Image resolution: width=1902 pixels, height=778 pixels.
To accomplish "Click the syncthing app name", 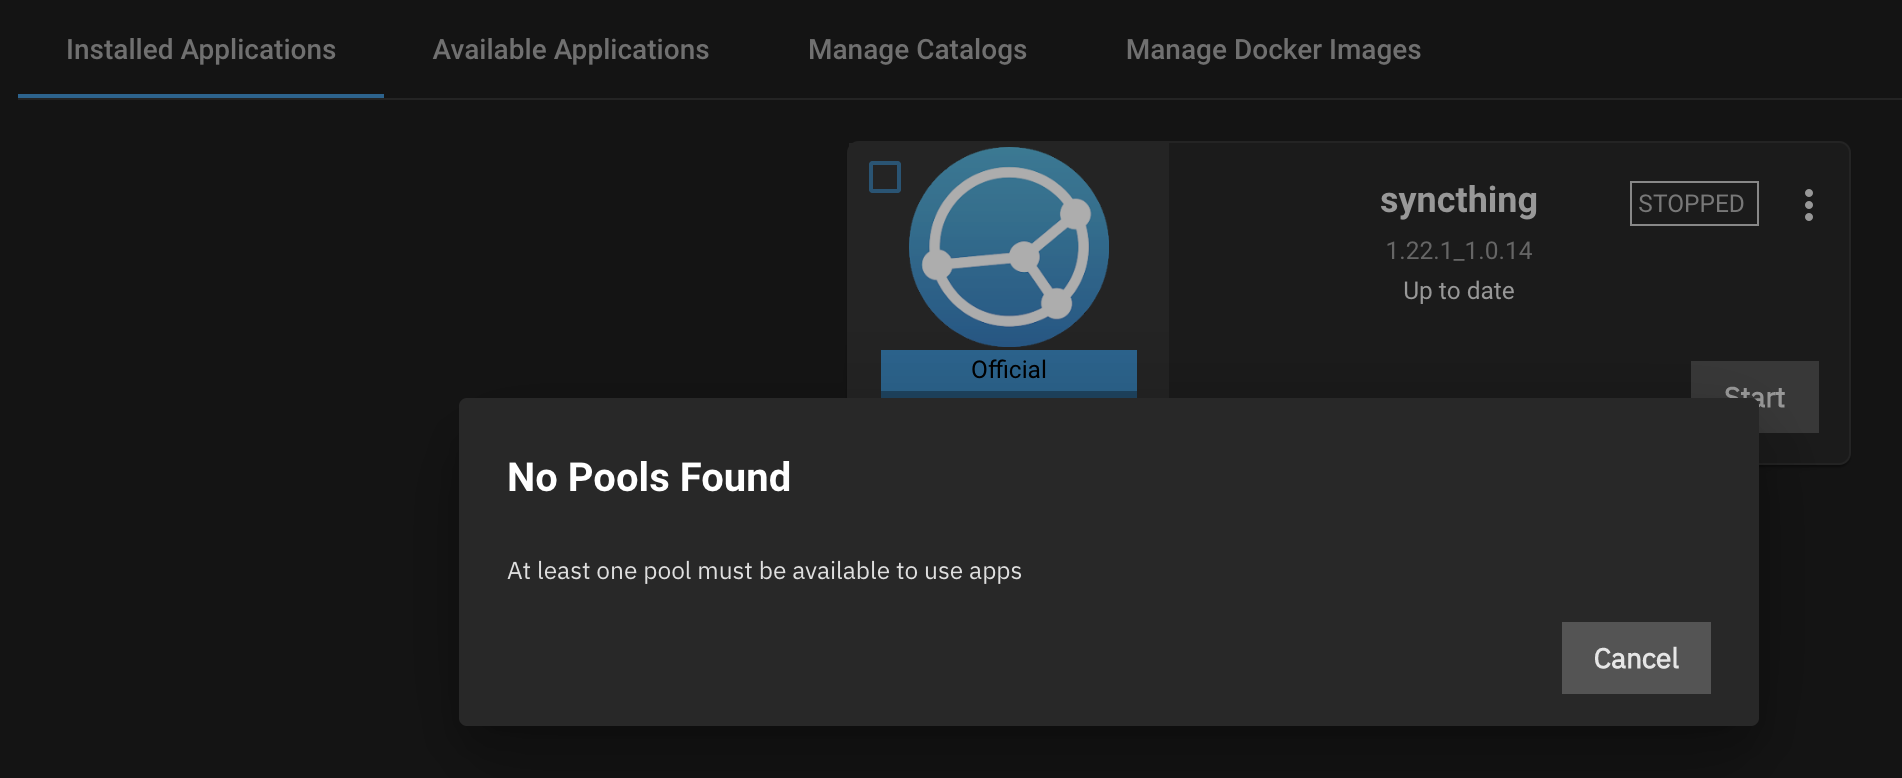I will [x=1458, y=200].
